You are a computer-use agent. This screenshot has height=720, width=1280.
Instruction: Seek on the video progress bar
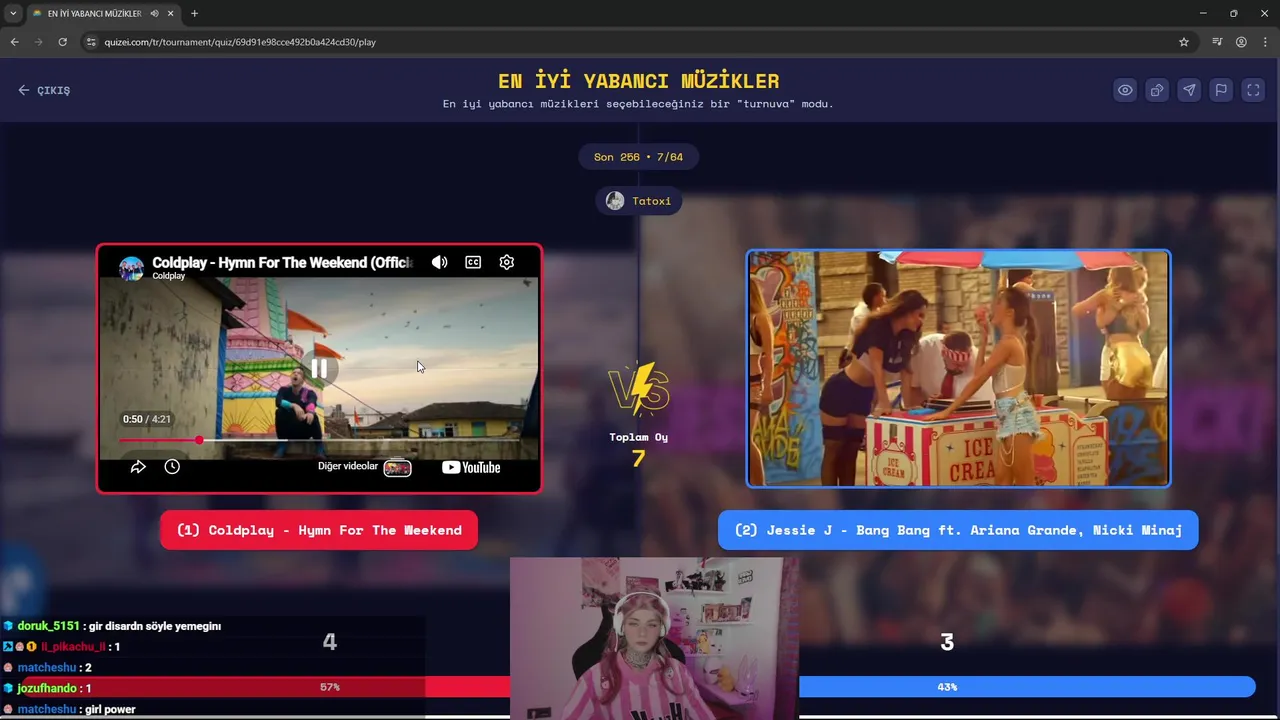tap(319, 440)
